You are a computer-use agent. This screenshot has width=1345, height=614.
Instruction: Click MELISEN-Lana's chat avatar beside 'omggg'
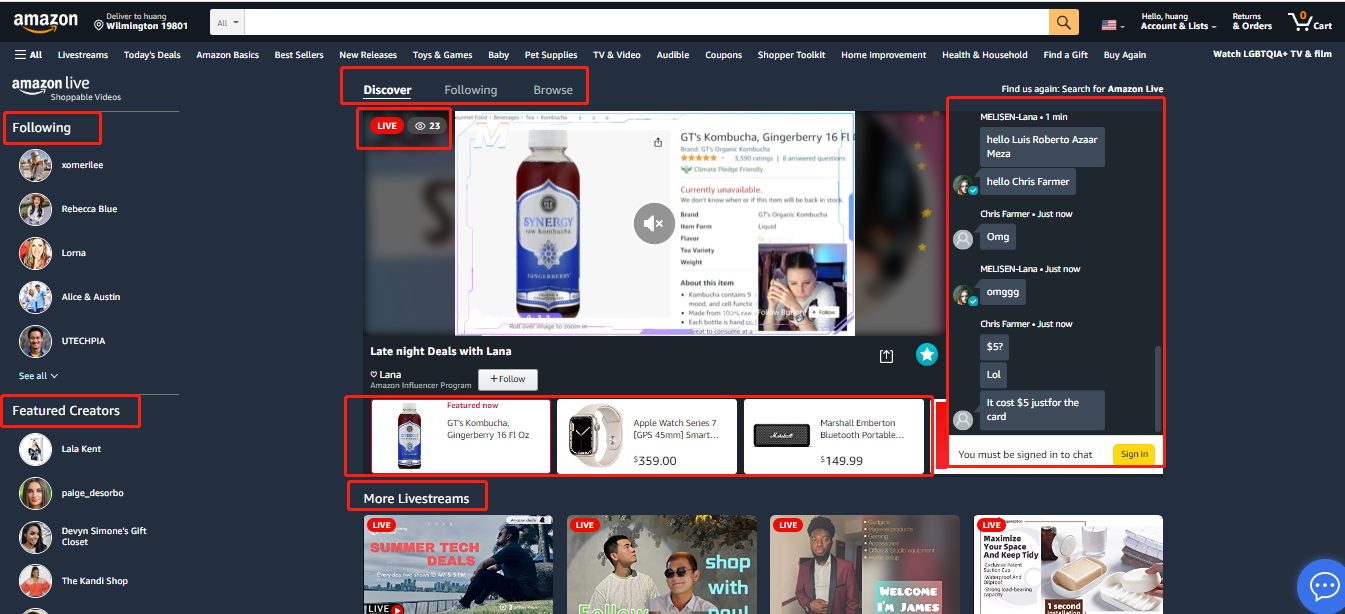[964, 295]
